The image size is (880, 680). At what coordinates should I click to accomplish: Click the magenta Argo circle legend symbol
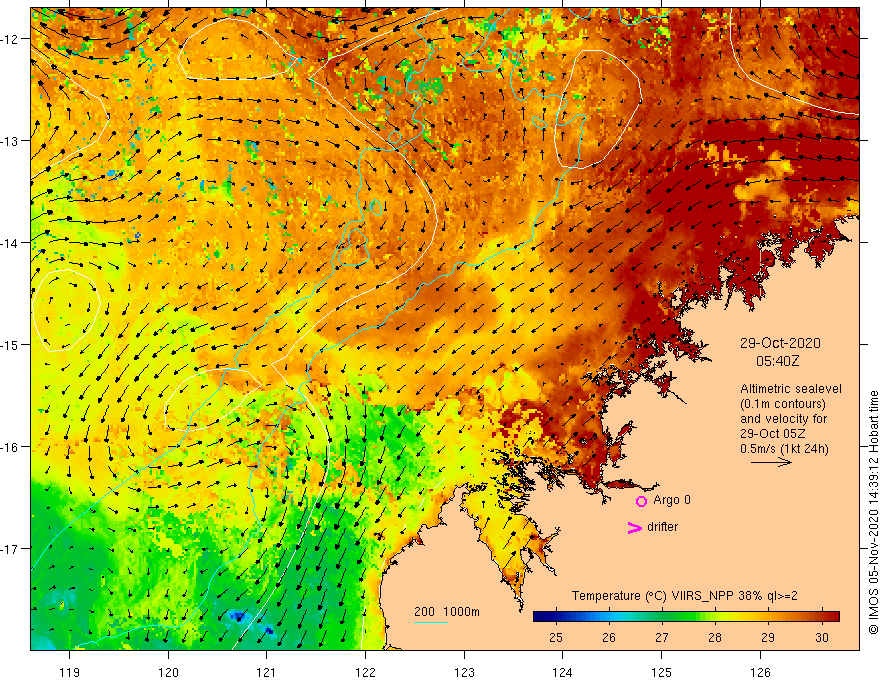(x=641, y=501)
